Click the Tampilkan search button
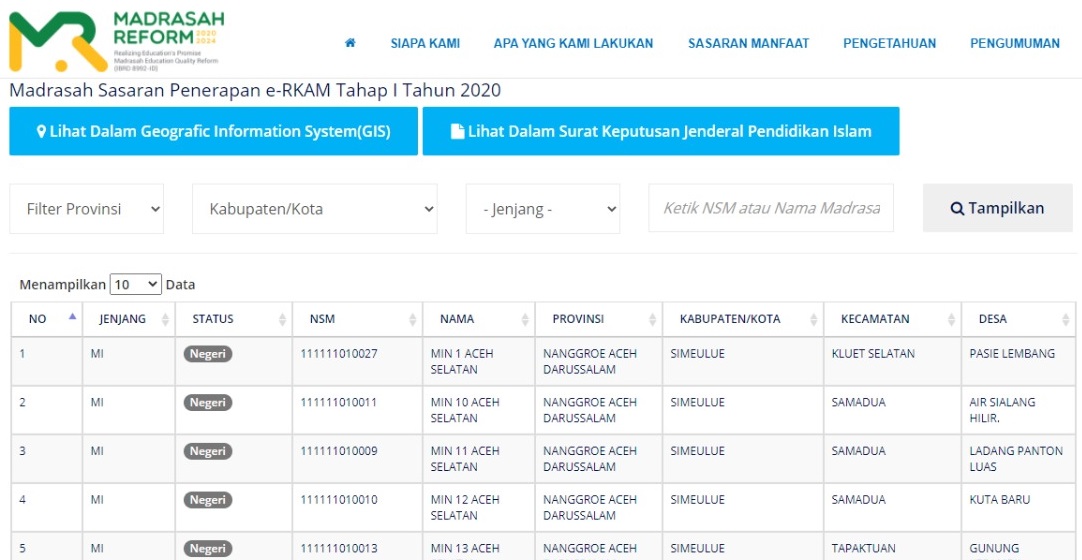This screenshot has width=1082, height=560. (x=998, y=208)
